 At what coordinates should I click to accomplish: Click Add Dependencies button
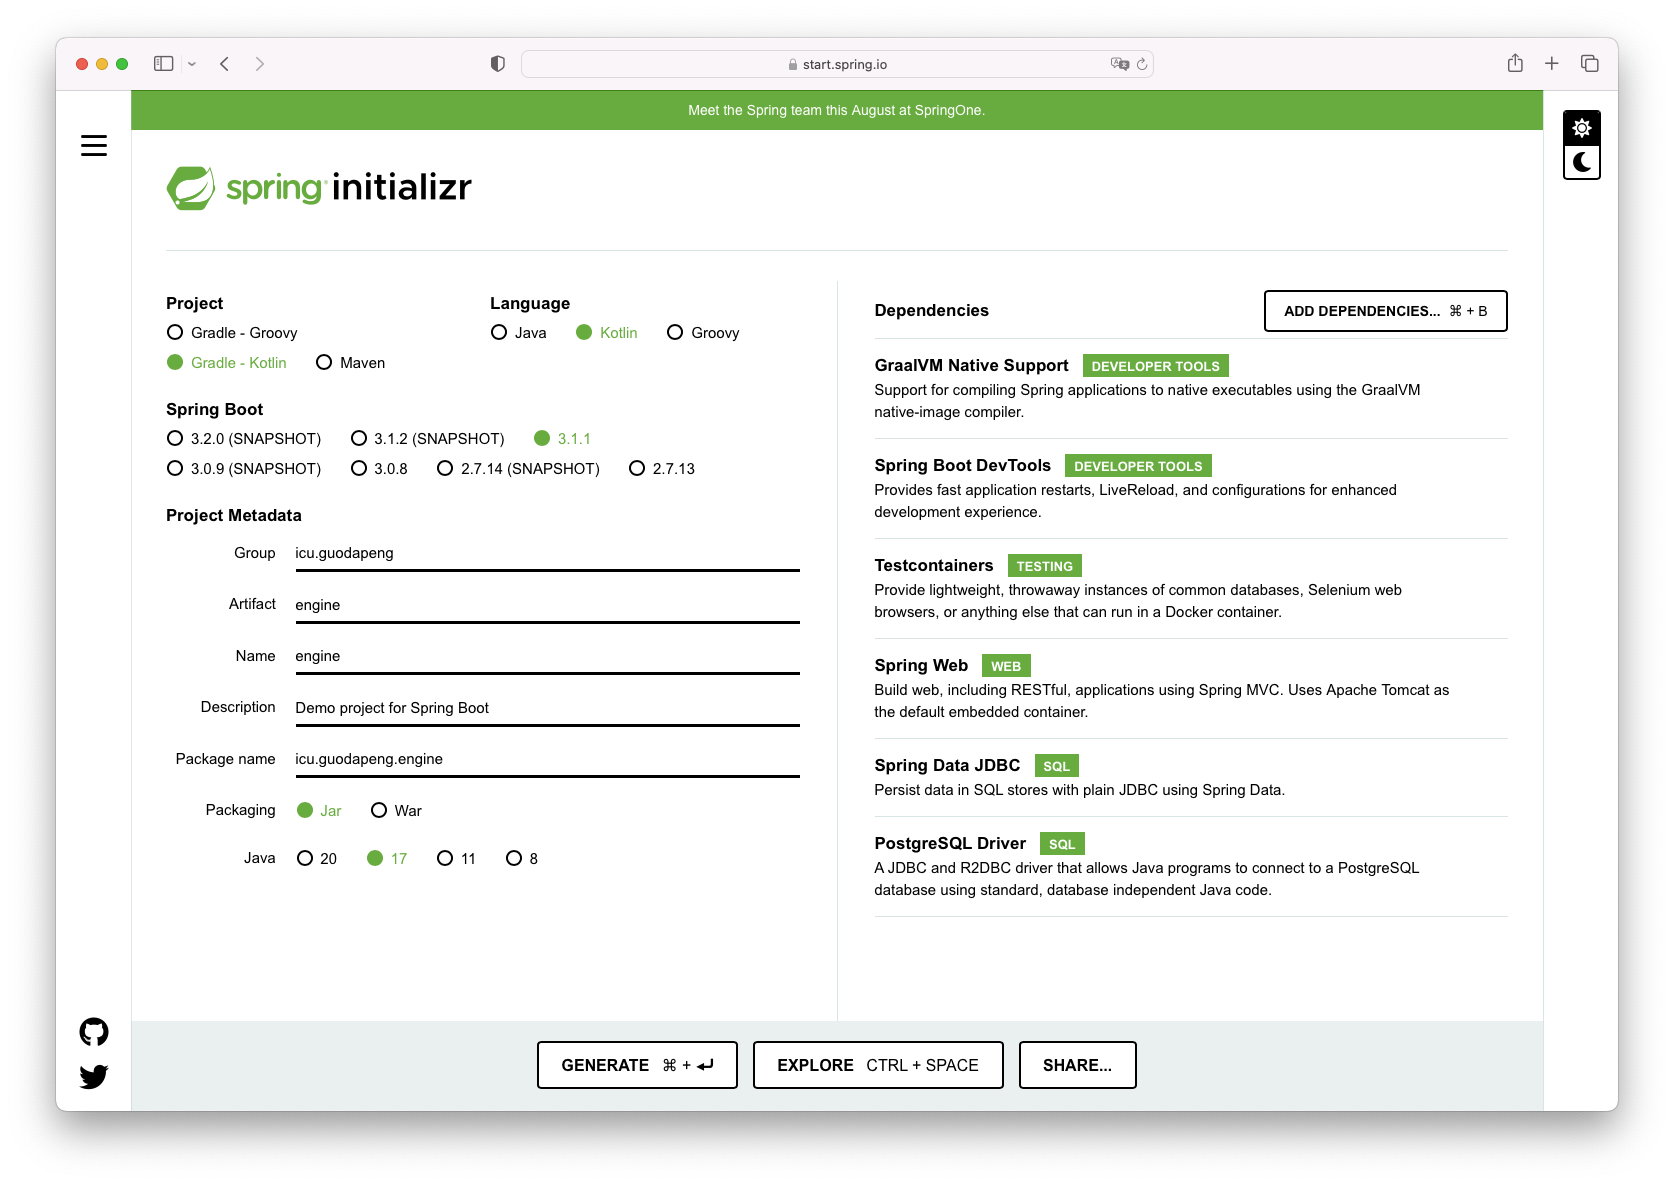click(1385, 311)
